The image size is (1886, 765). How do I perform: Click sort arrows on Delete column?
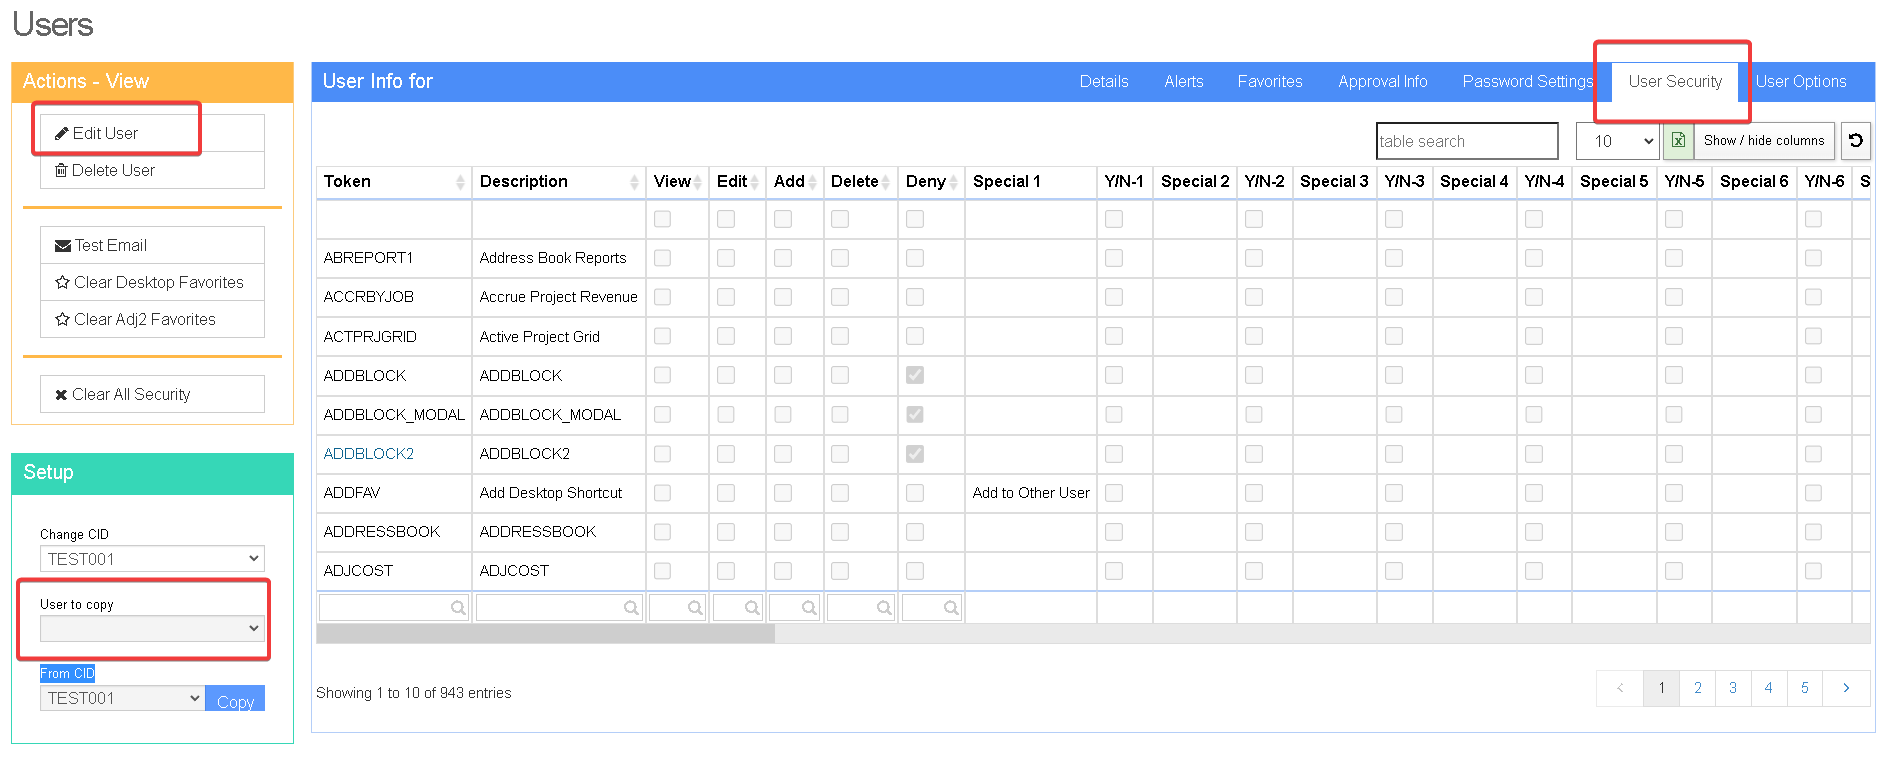pyautogui.click(x=886, y=182)
